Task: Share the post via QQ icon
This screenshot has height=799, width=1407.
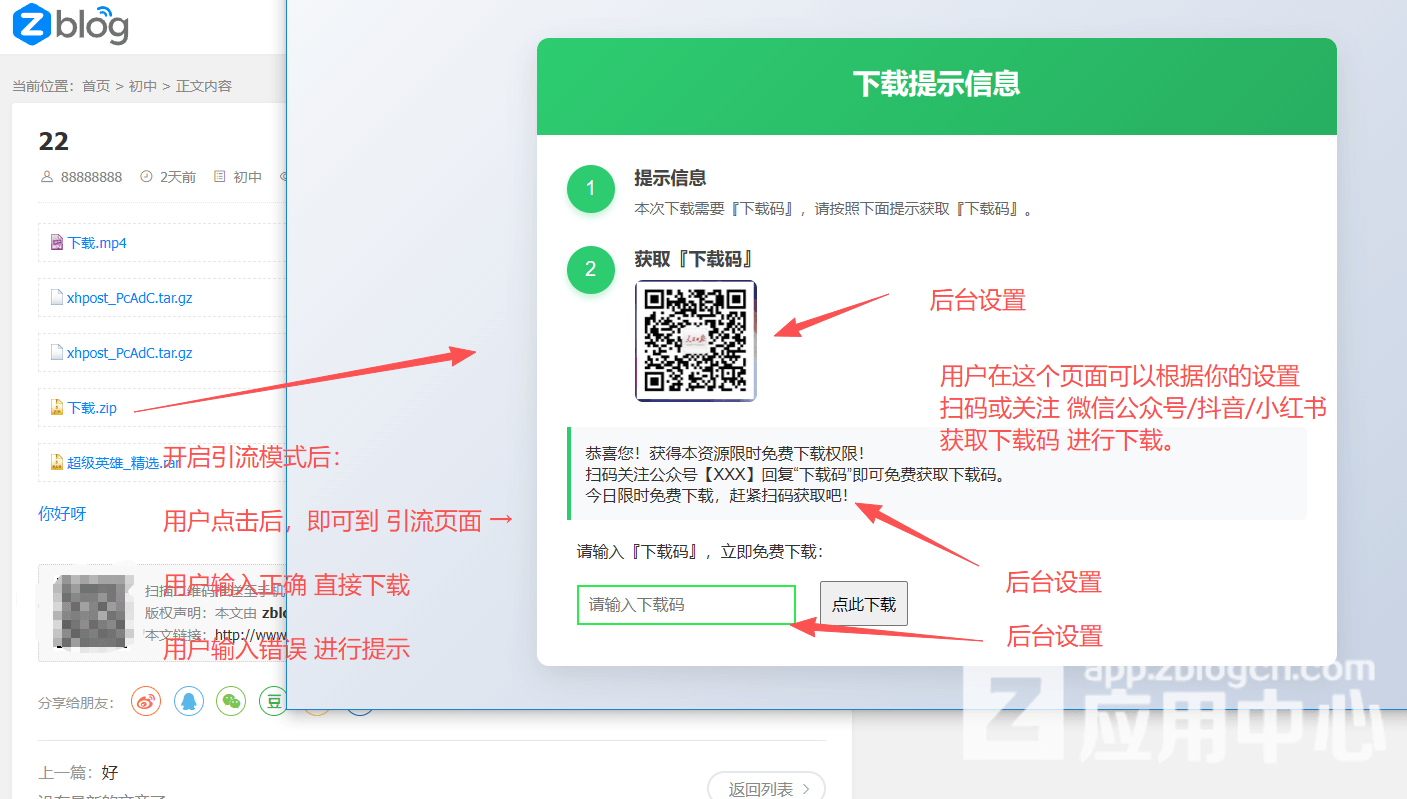Action: click(x=189, y=701)
